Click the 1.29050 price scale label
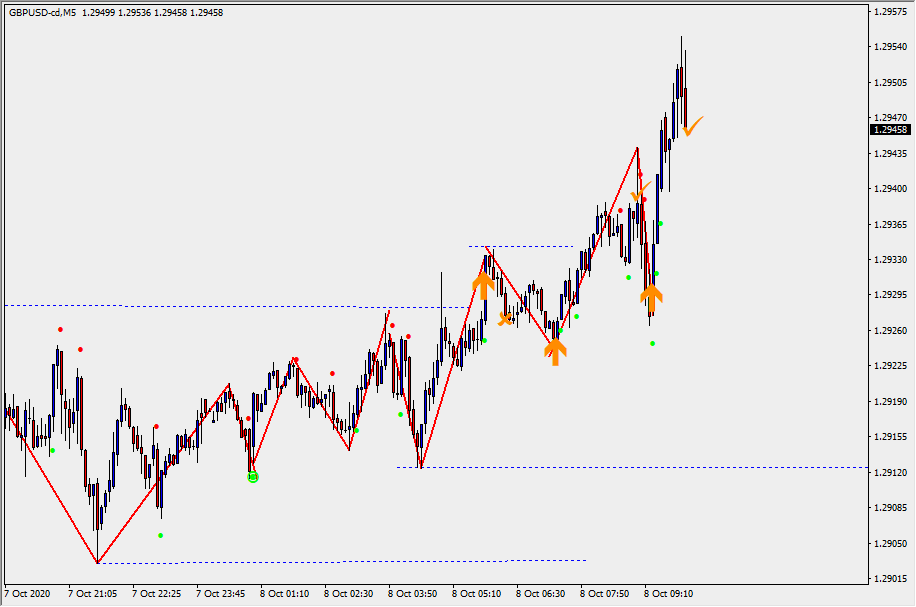 tap(890, 543)
